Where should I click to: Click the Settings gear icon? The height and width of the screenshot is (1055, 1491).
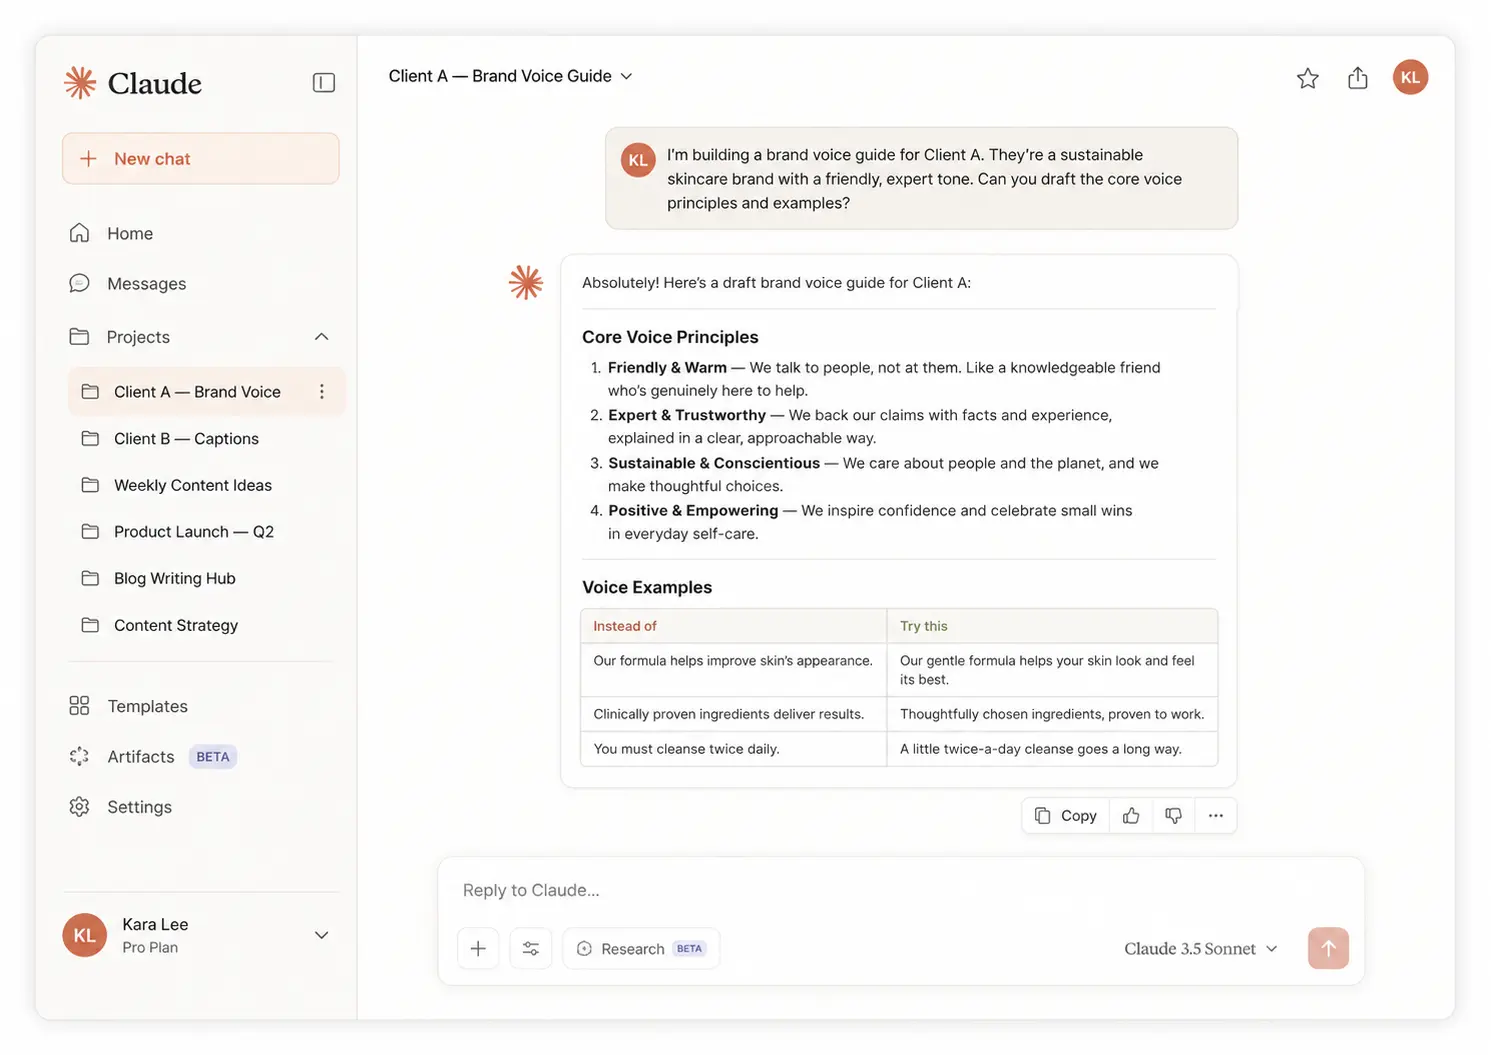80,807
